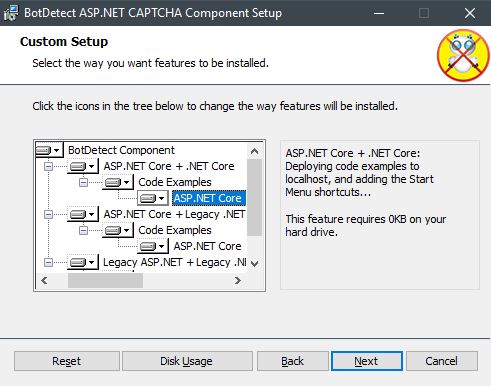491x386 pixels.
Task: Close the setup window
Action: (470, 13)
